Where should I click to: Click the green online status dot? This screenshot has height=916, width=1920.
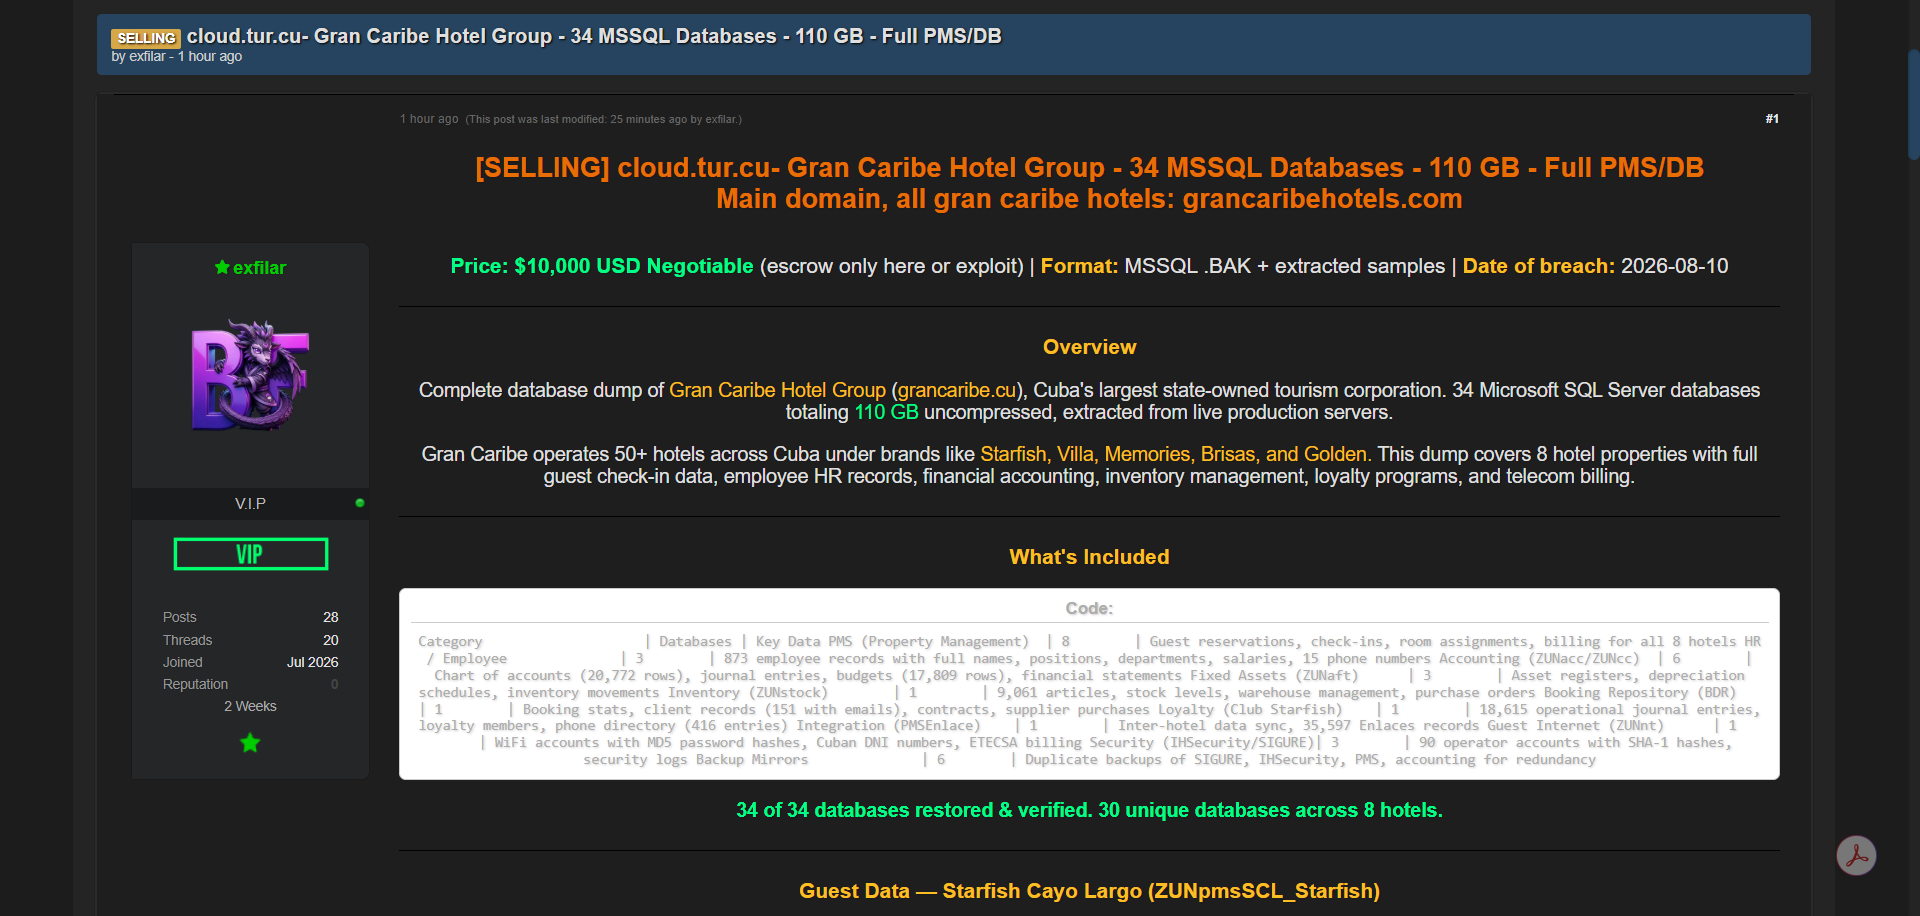pyautogui.click(x=360, y=503)
